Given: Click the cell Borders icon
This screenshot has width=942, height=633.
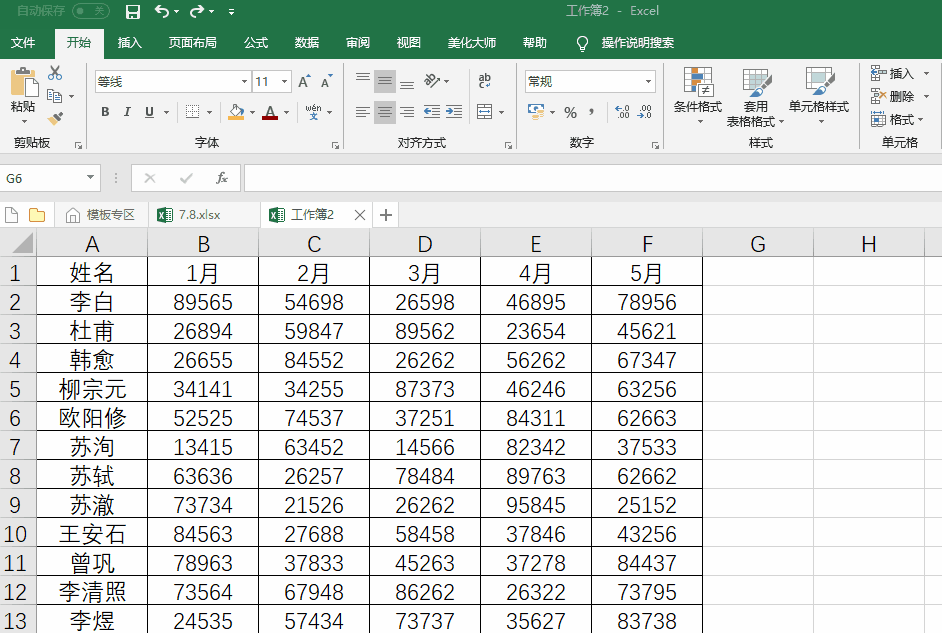Looking at the screenshot, I should click(192, 112).
